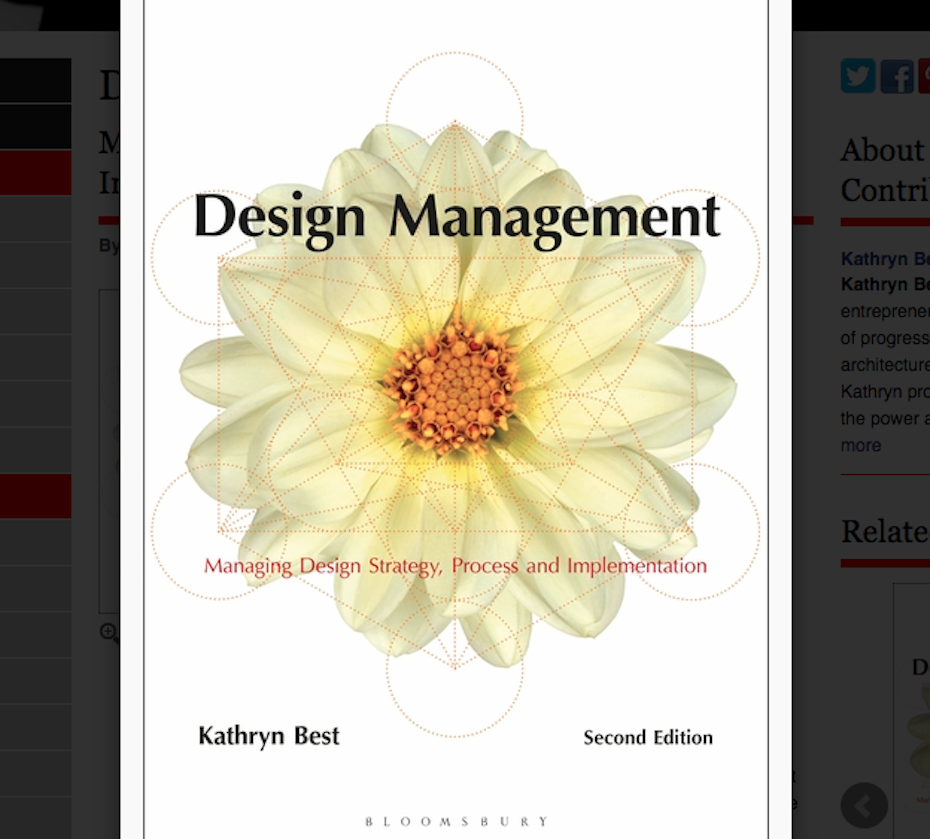Click the BLOOMSBURY publisher name on the cover
The width and height of the screenshot is (930, 839).
point(456,821)
